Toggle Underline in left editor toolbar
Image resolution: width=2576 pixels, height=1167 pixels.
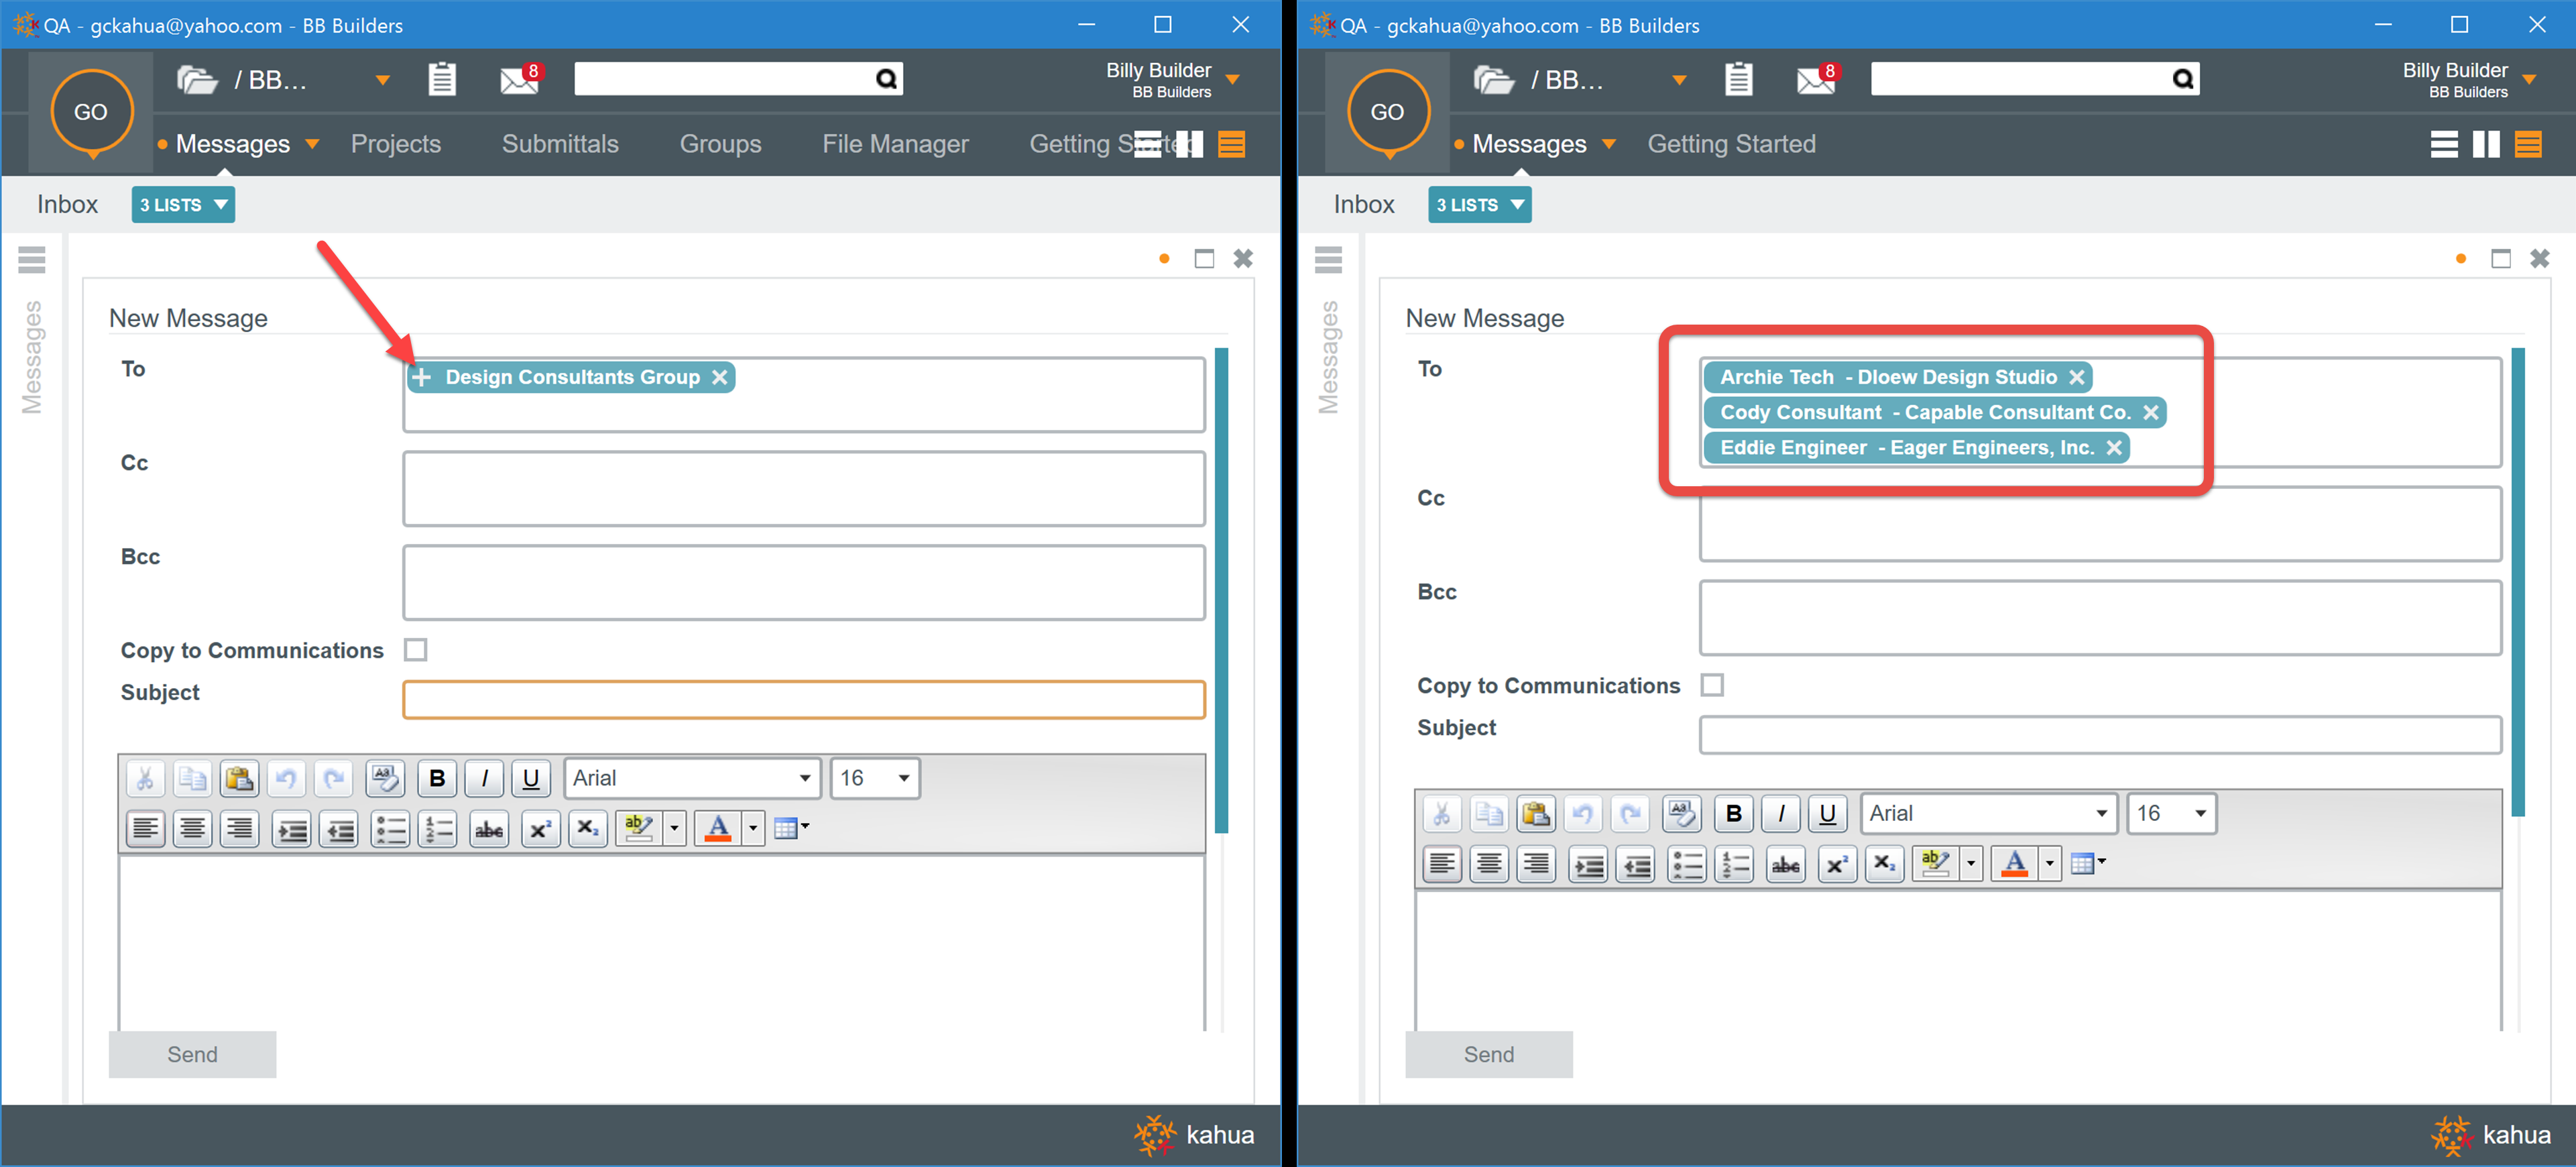tap(531, 779)
